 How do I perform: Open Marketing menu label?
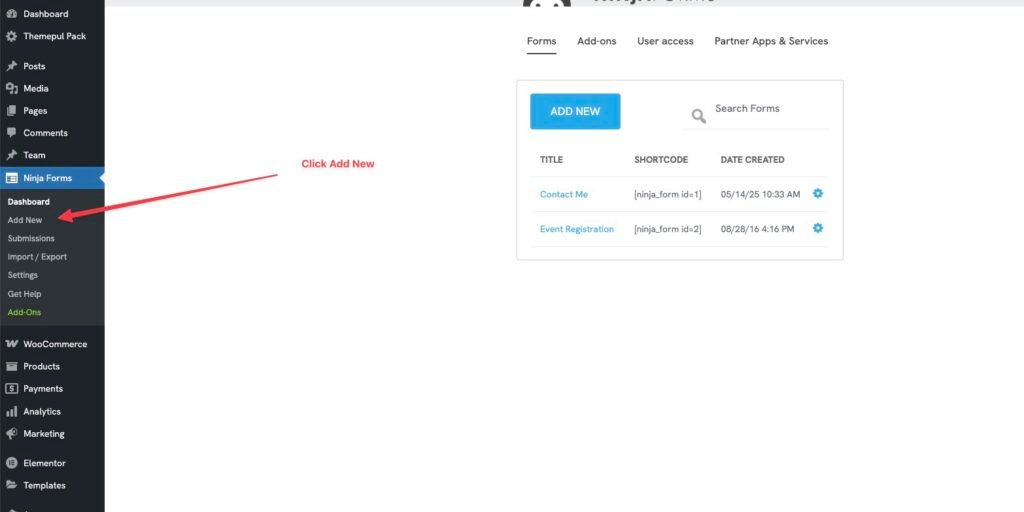pyautogui.click(x=44, y=434)
